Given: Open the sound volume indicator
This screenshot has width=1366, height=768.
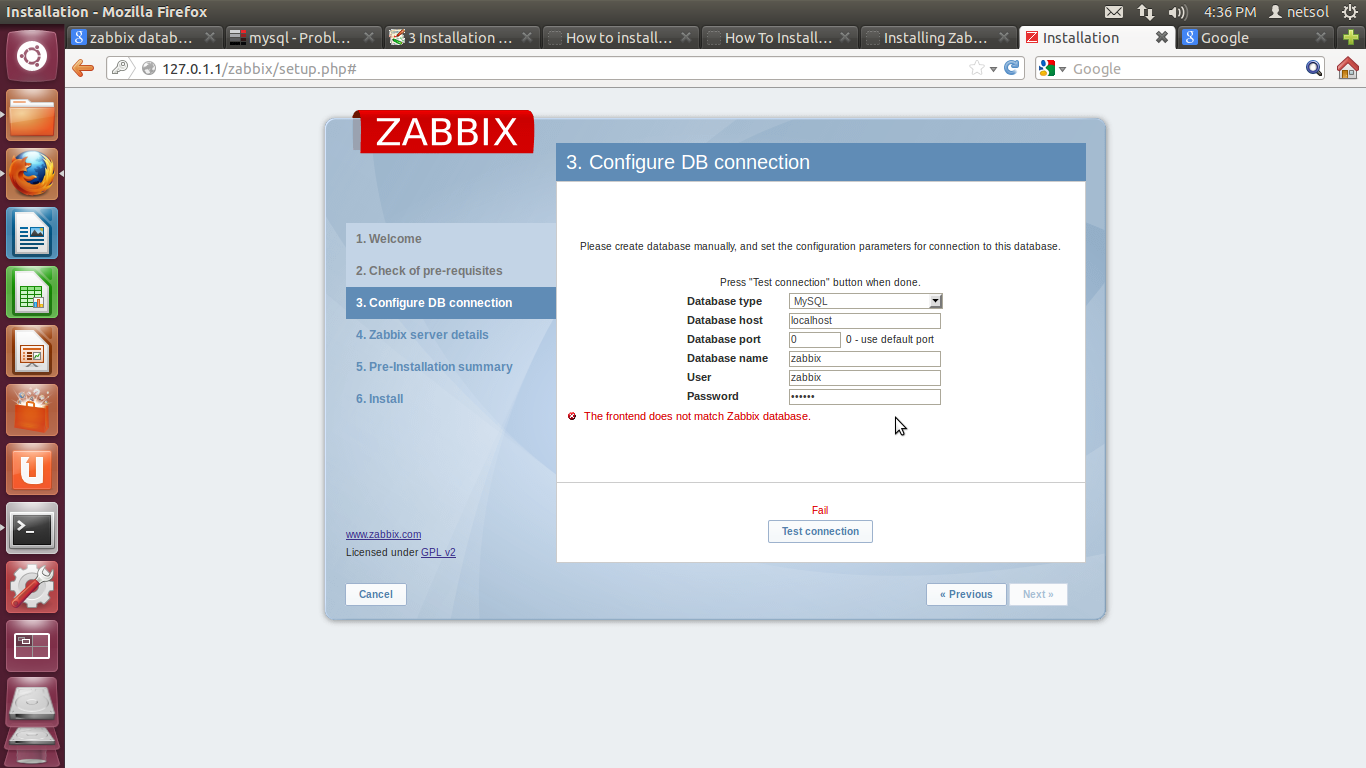Looking at the screenshot, I should [x=1178, y=12].
